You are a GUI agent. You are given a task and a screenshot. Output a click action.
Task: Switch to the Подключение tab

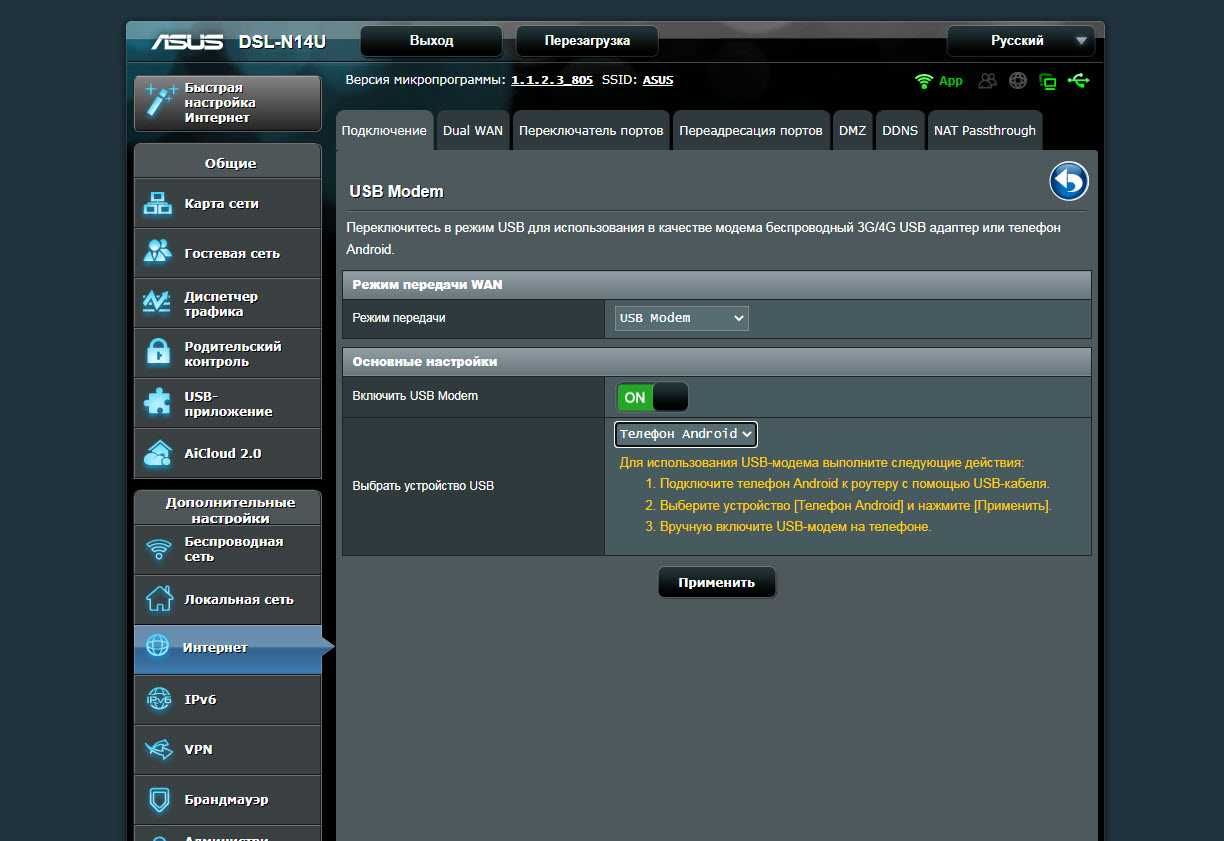tap(384, 131)
